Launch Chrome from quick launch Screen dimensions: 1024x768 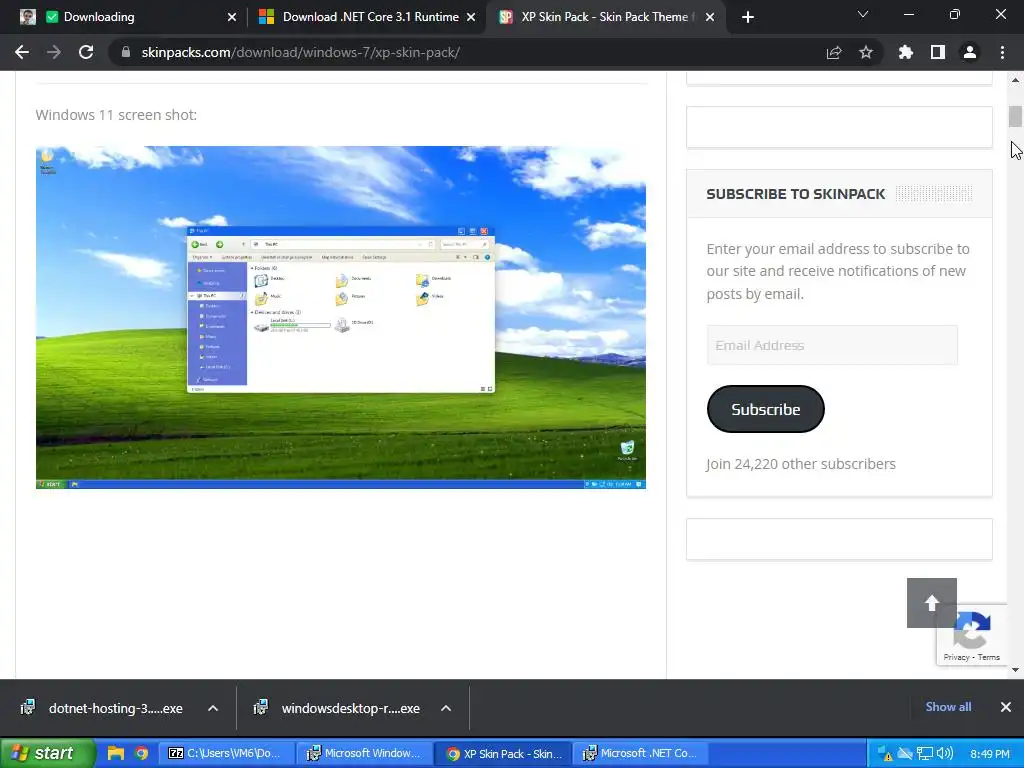pos(141,753)
